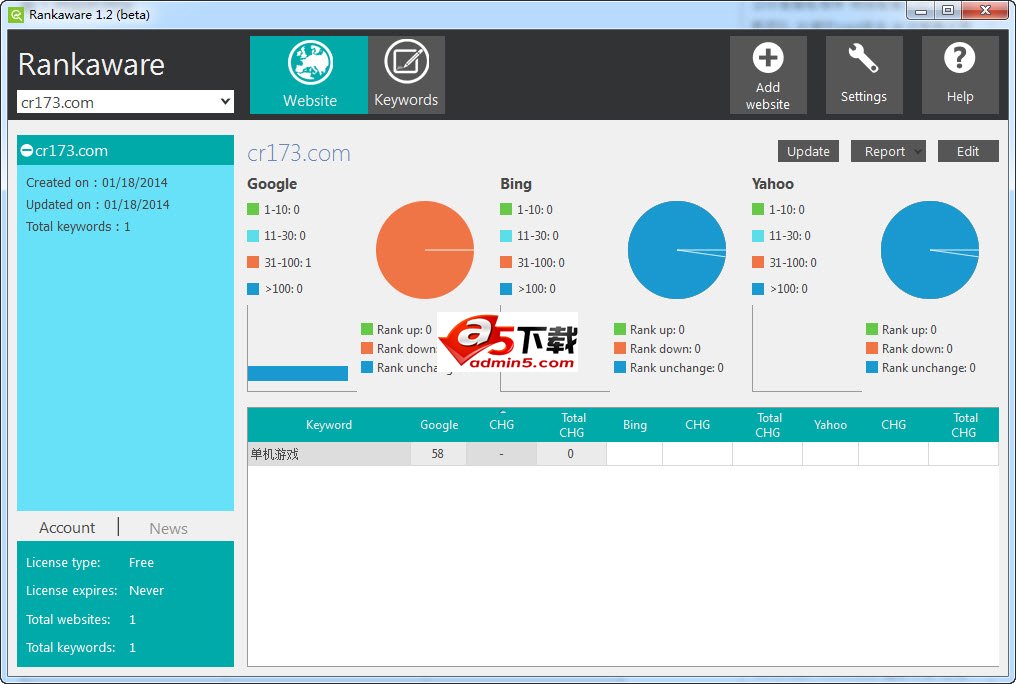Open the Report dropdown button
This screenshot has width=1016, height=684.
pos(888,152)
